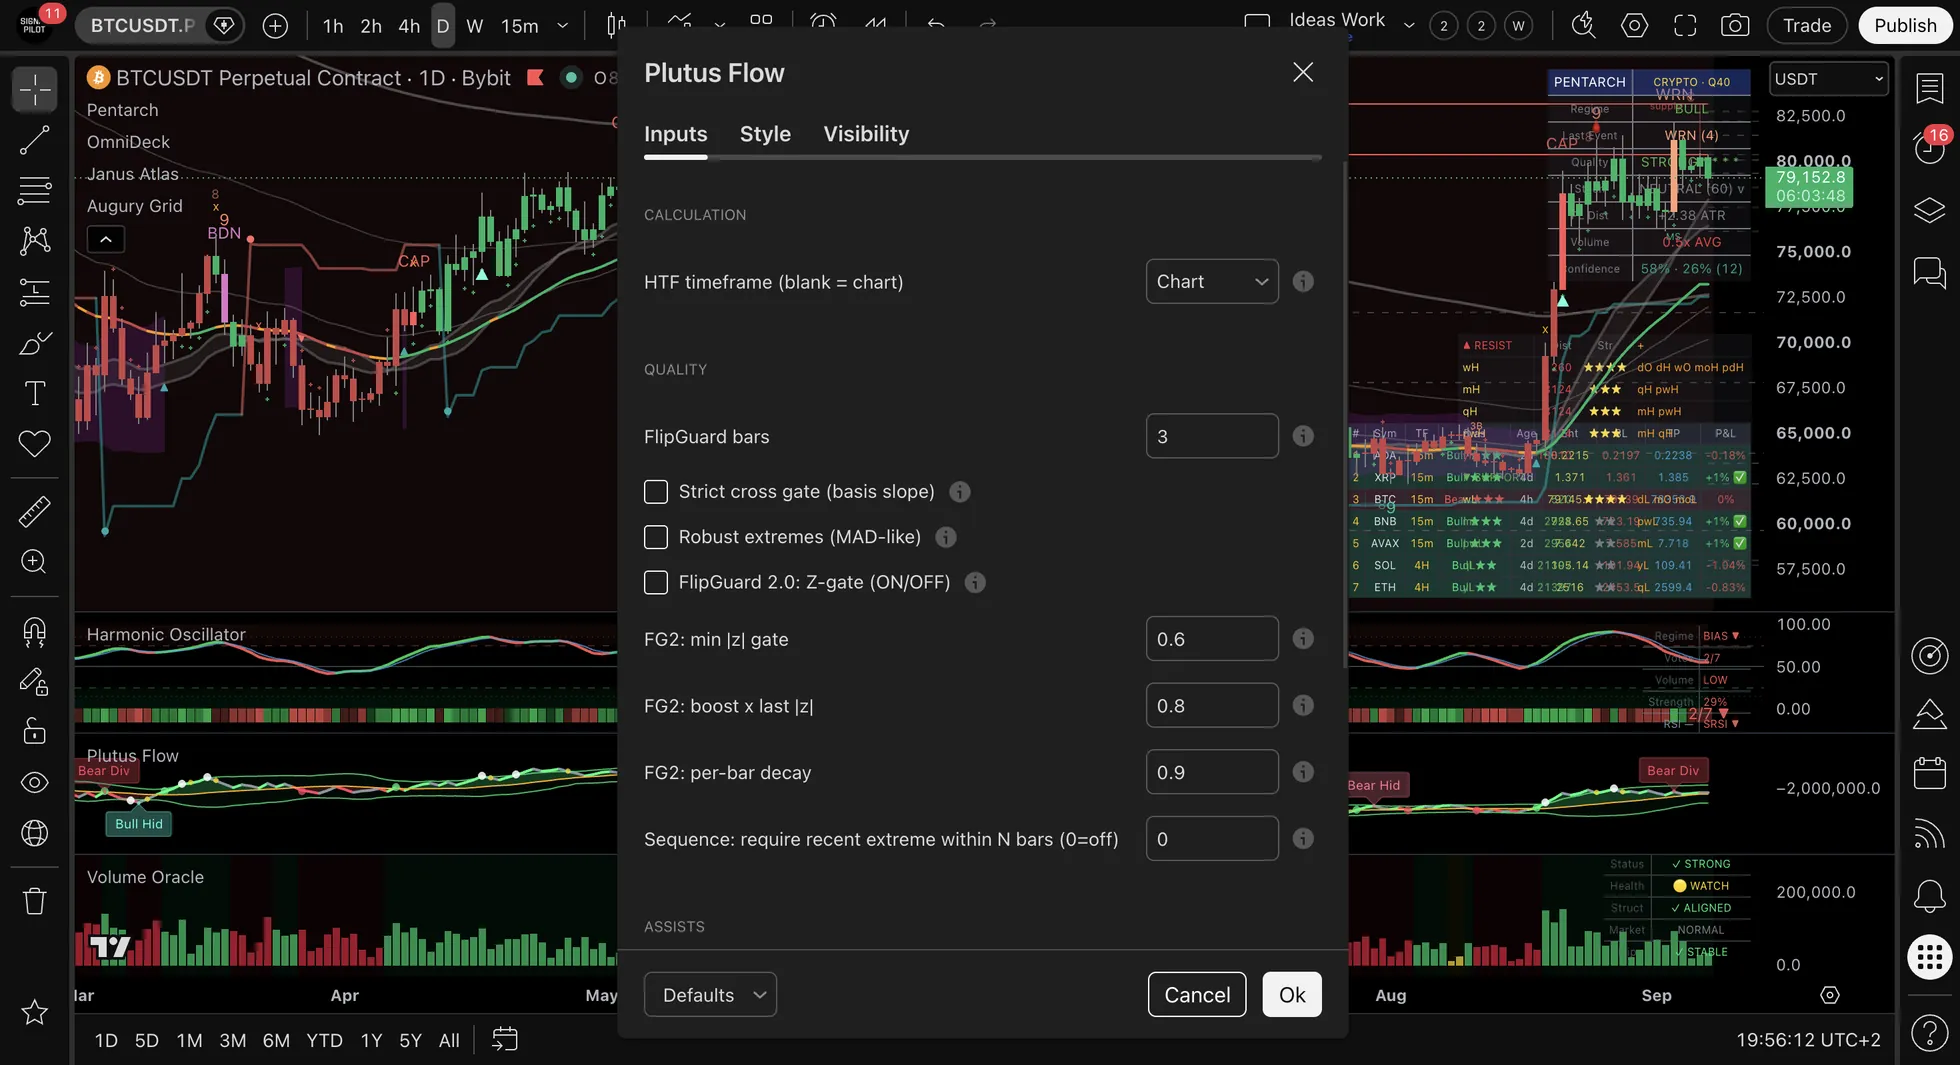Open the economic calendar icon
Viewport: 1960px width, 1065px height.
(1930, 773)
